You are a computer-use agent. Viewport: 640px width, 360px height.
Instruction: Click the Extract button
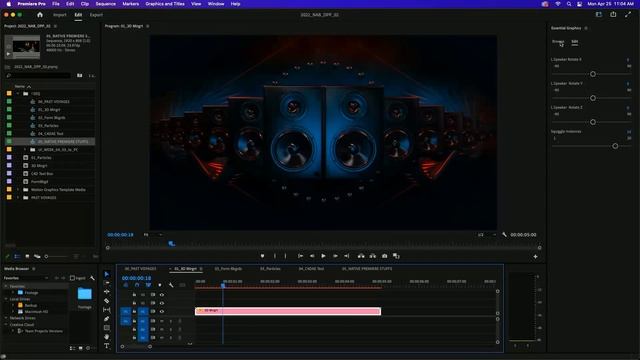tap(373, 256)
